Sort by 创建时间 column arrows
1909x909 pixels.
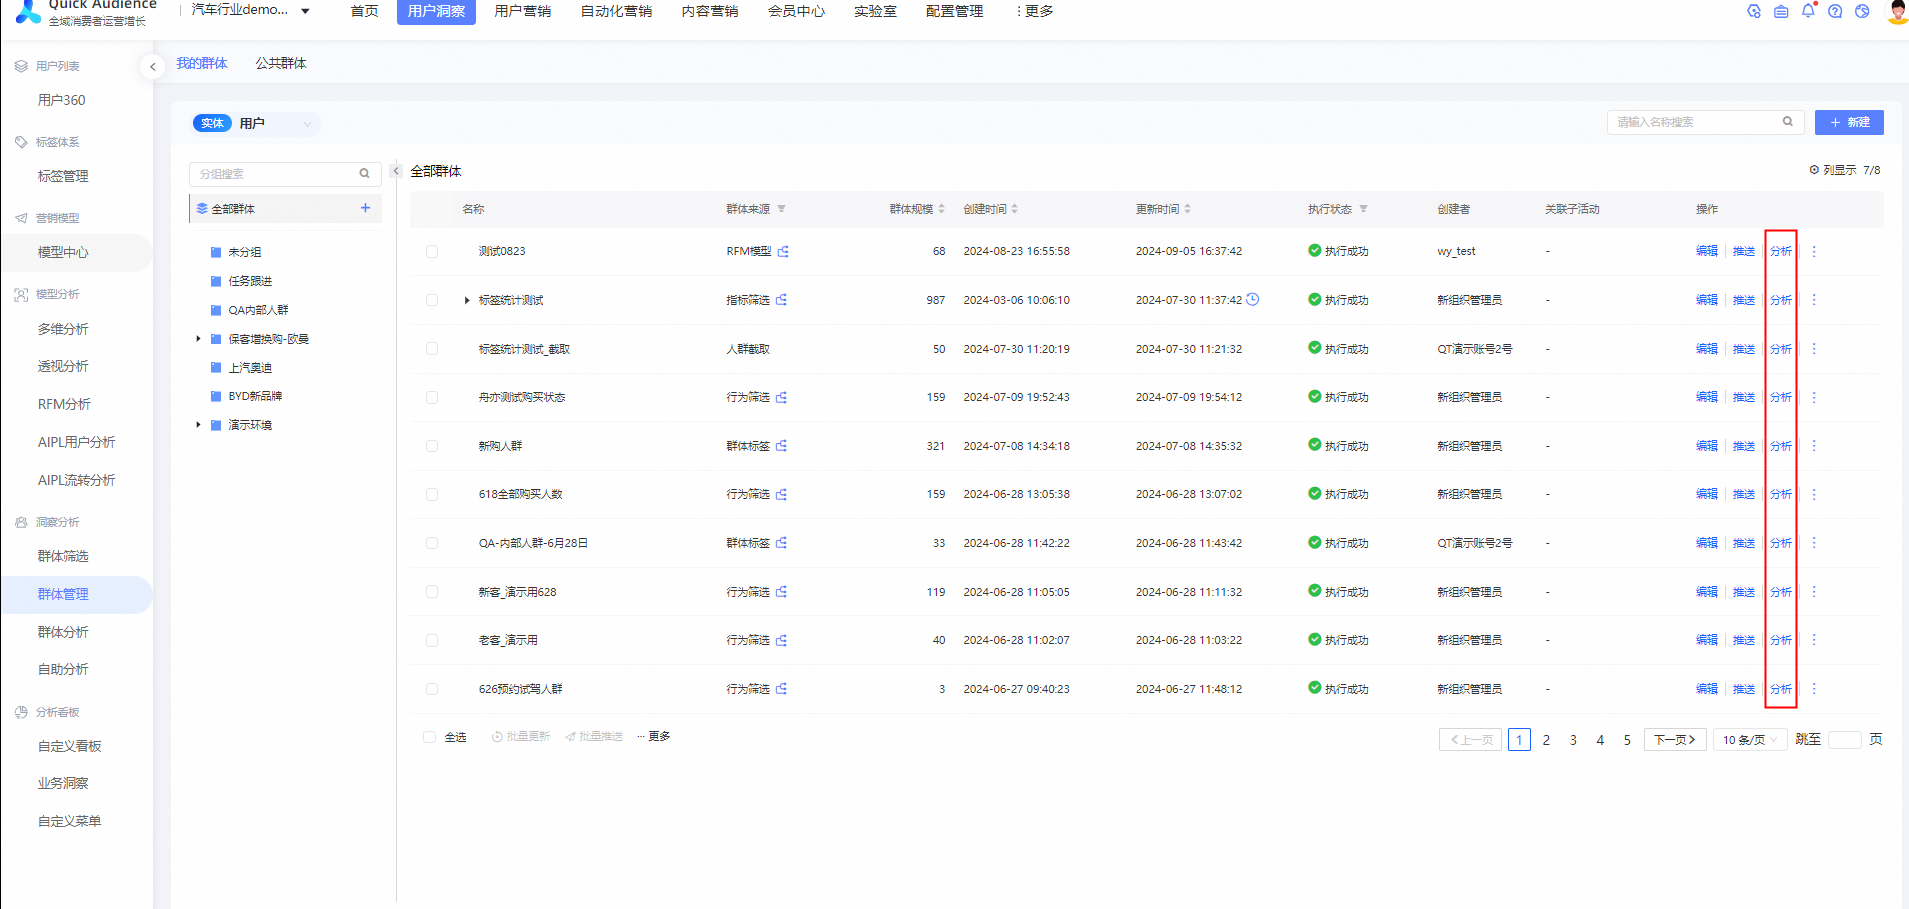pyautogui.click(x=1014, y=209)
